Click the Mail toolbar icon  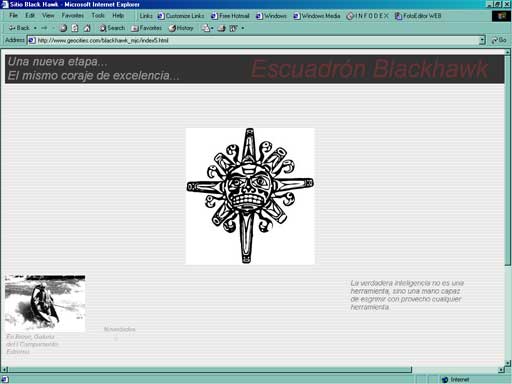click(x=206, y=28)
